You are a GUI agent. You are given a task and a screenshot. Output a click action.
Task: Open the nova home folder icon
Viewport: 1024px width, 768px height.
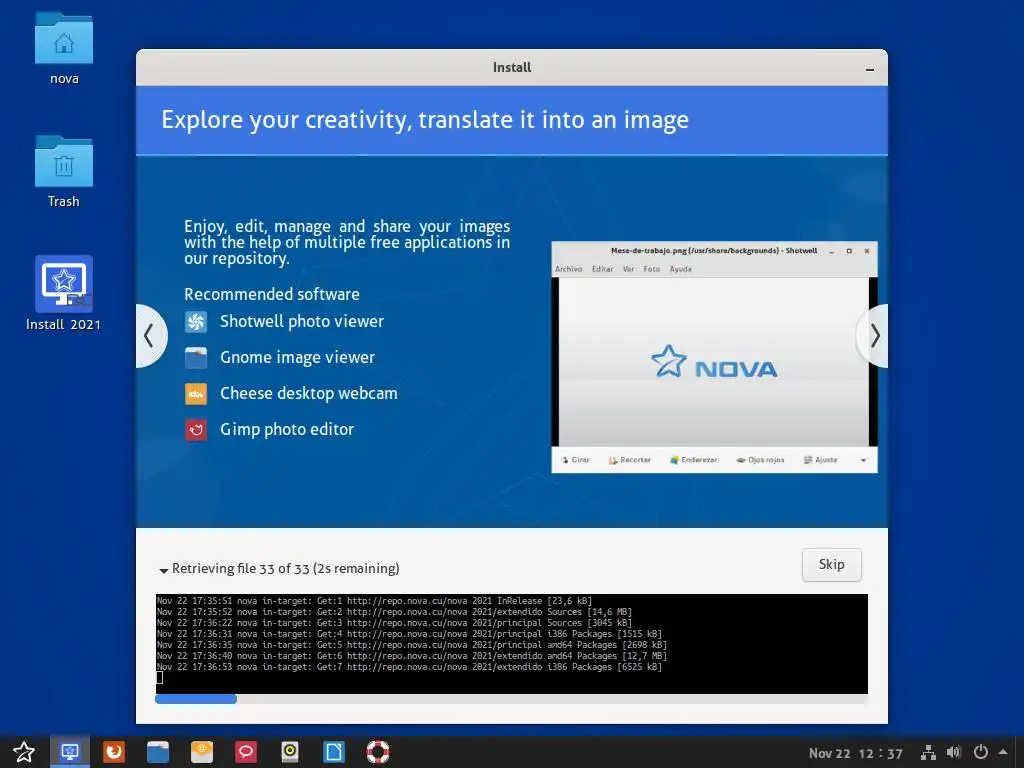click(x=63, y=40)
